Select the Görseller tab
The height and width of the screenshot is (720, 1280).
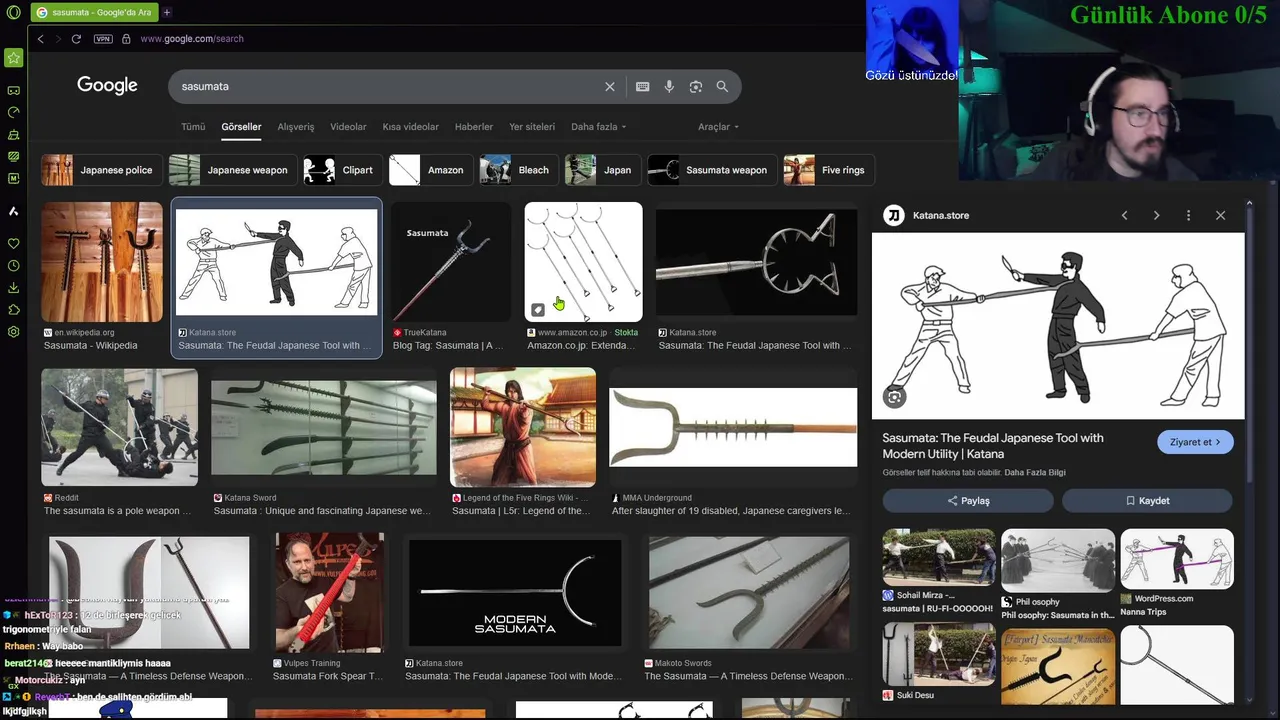click(x=241, y=127)
